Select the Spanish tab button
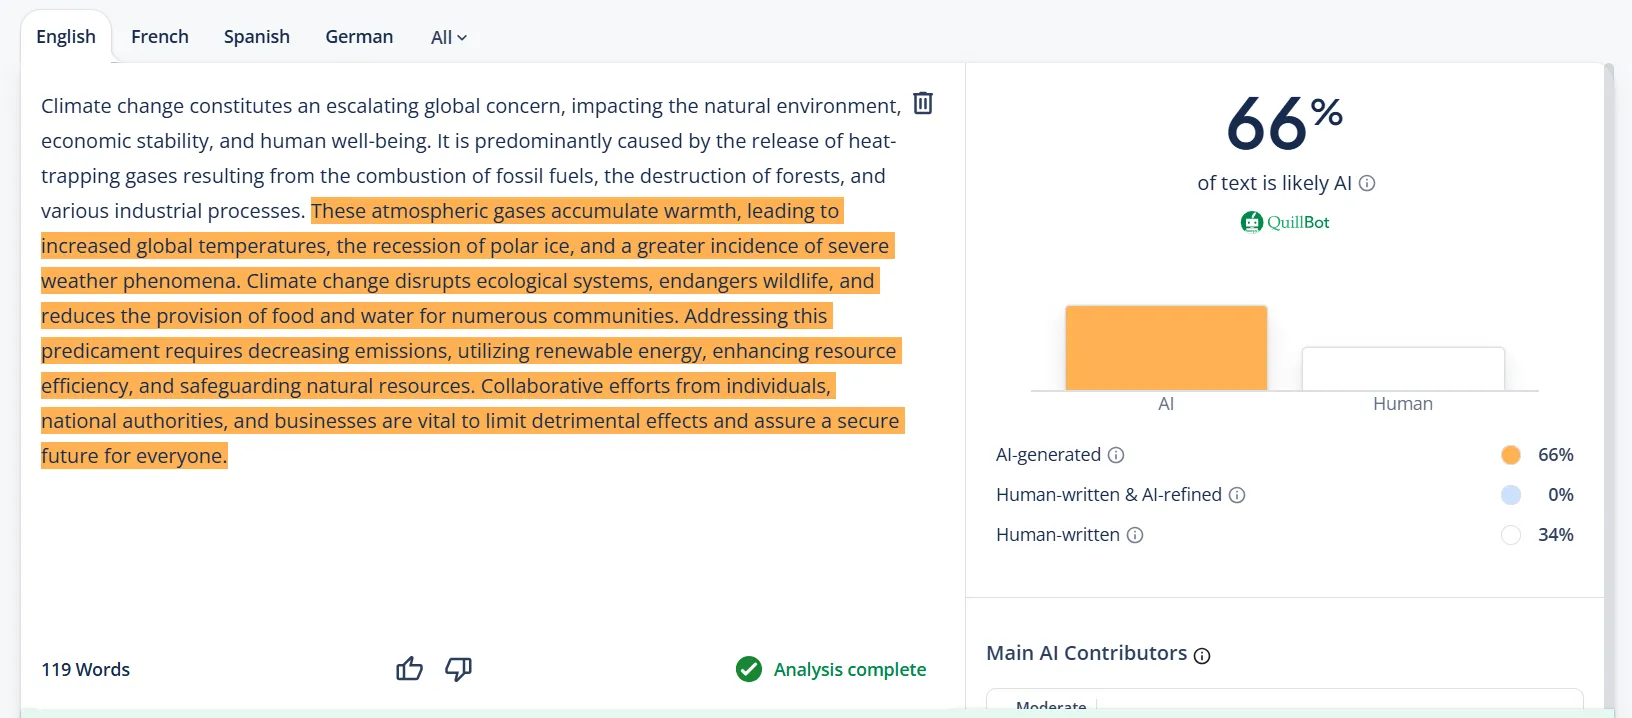Screen dimensions: 1632x718 click(x=256, y=36)
